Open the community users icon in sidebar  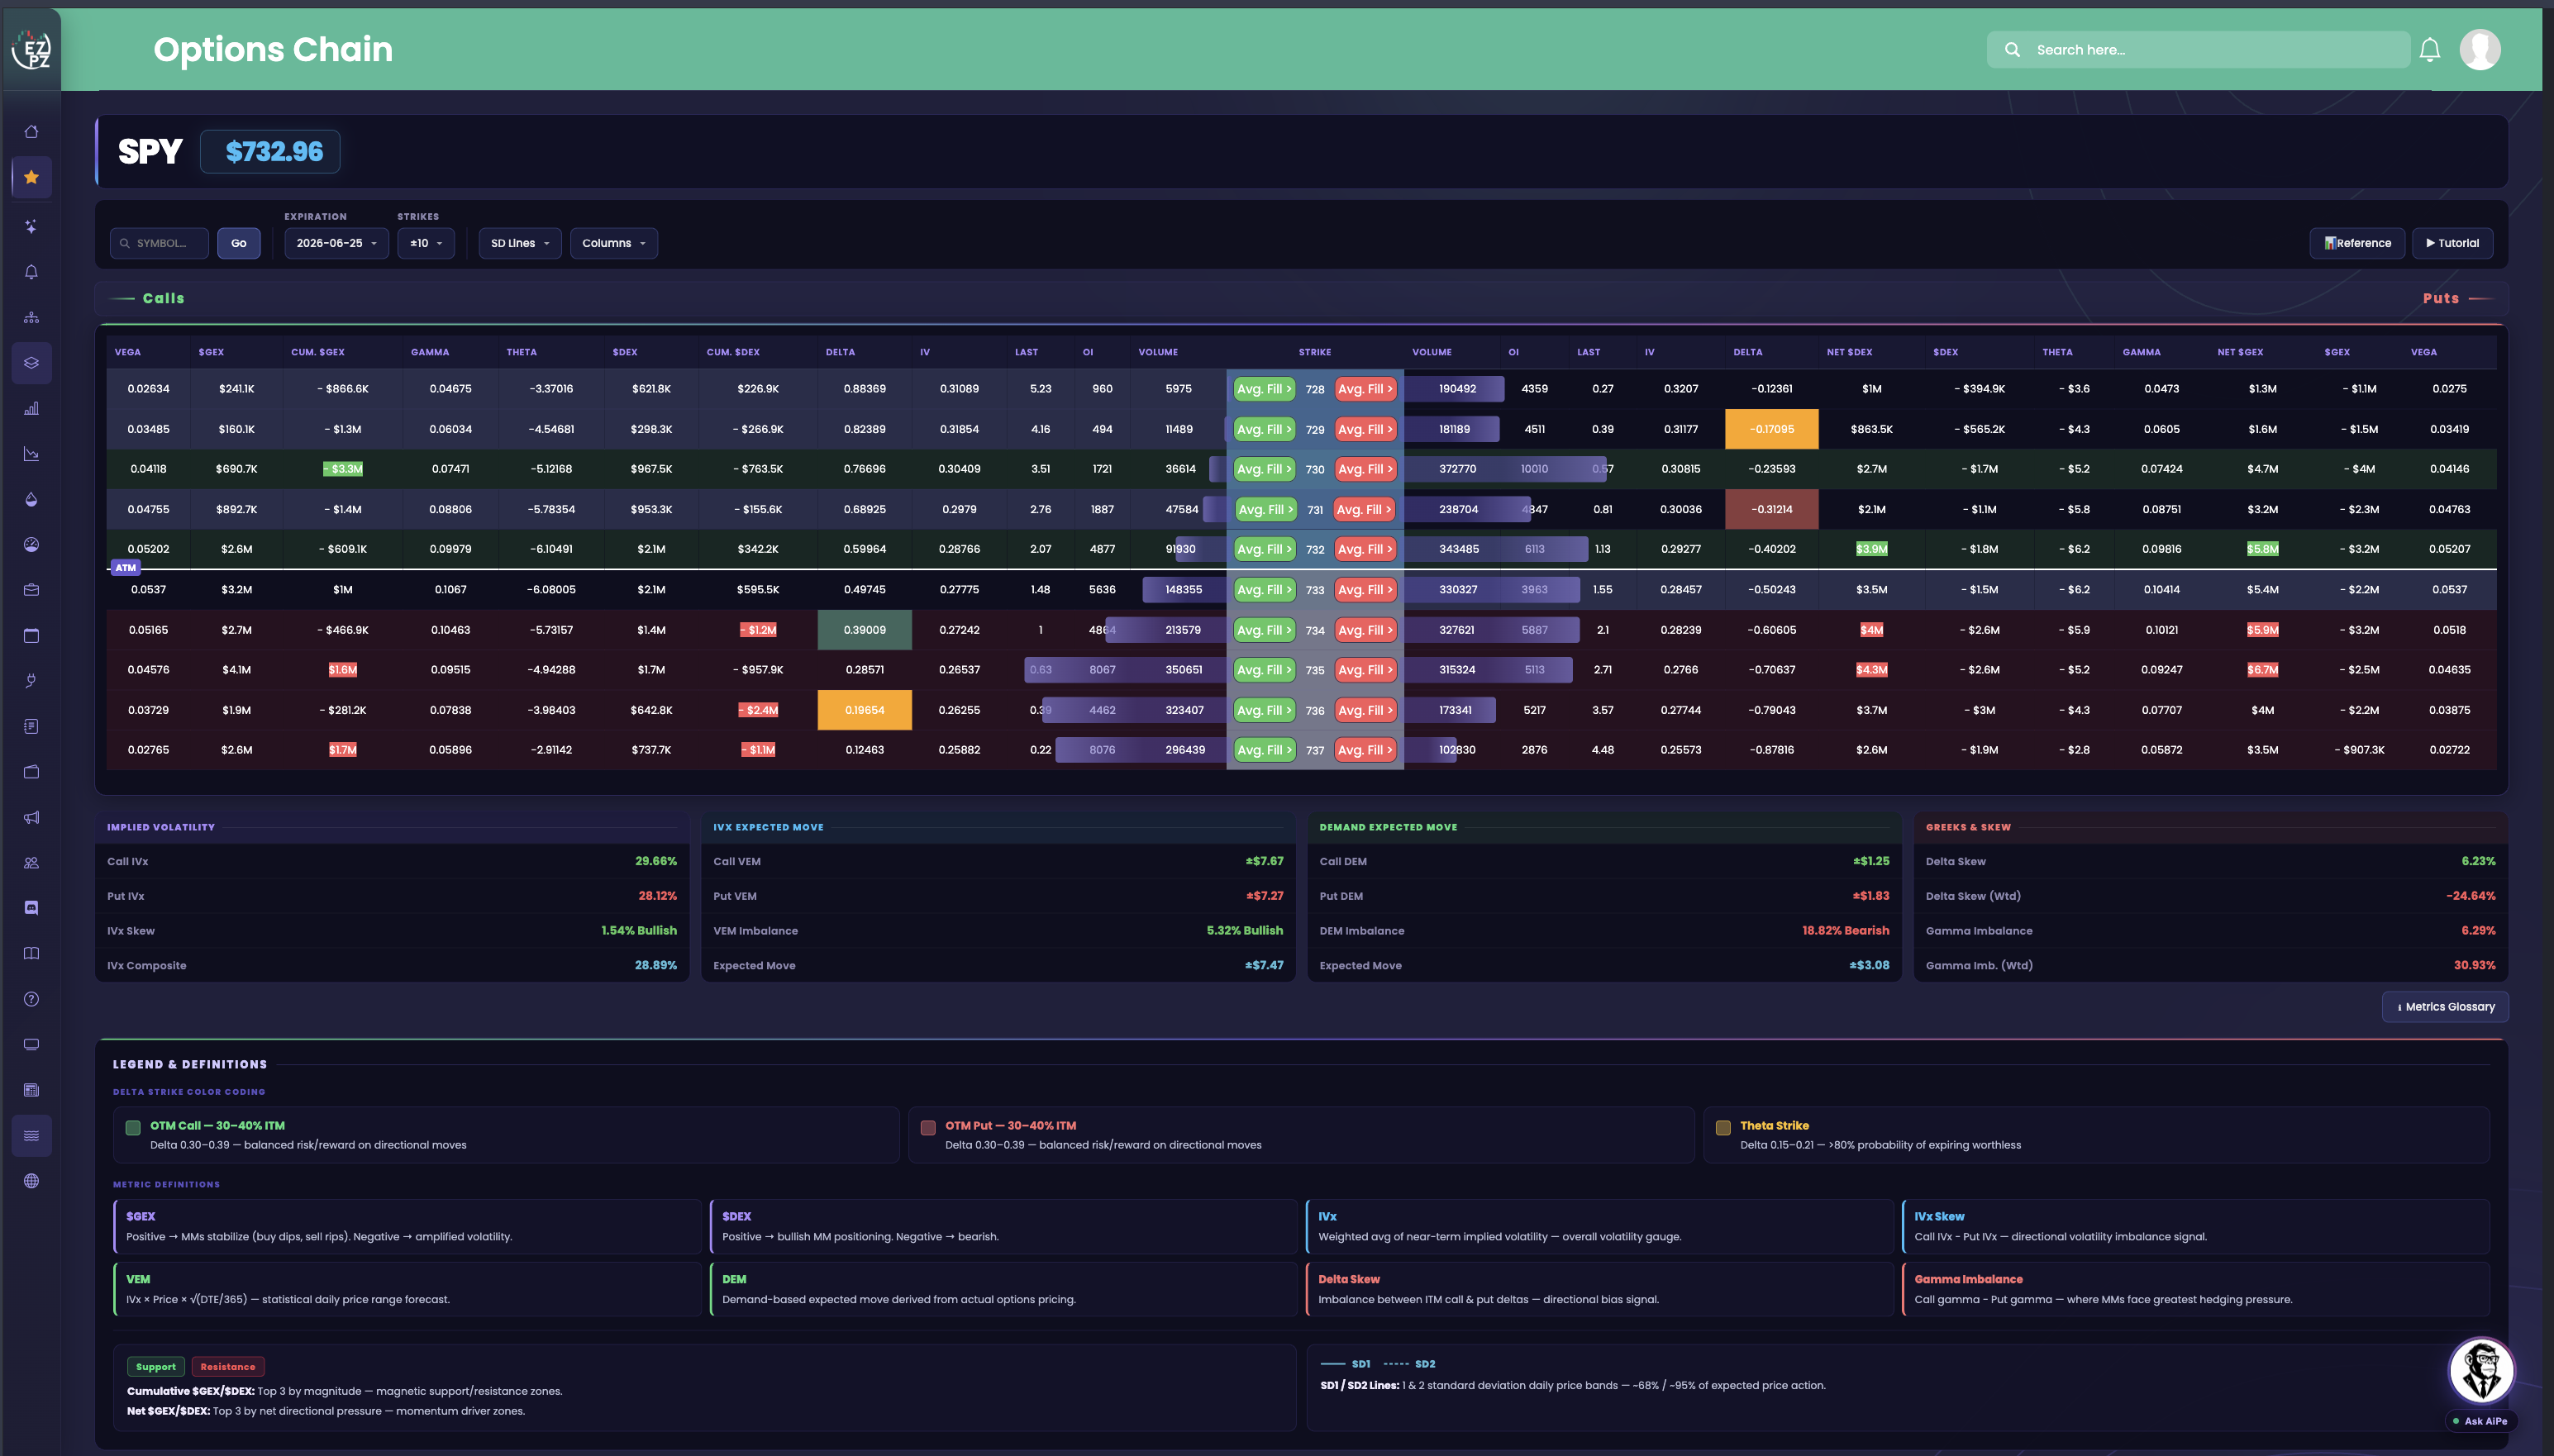point(31,863)
